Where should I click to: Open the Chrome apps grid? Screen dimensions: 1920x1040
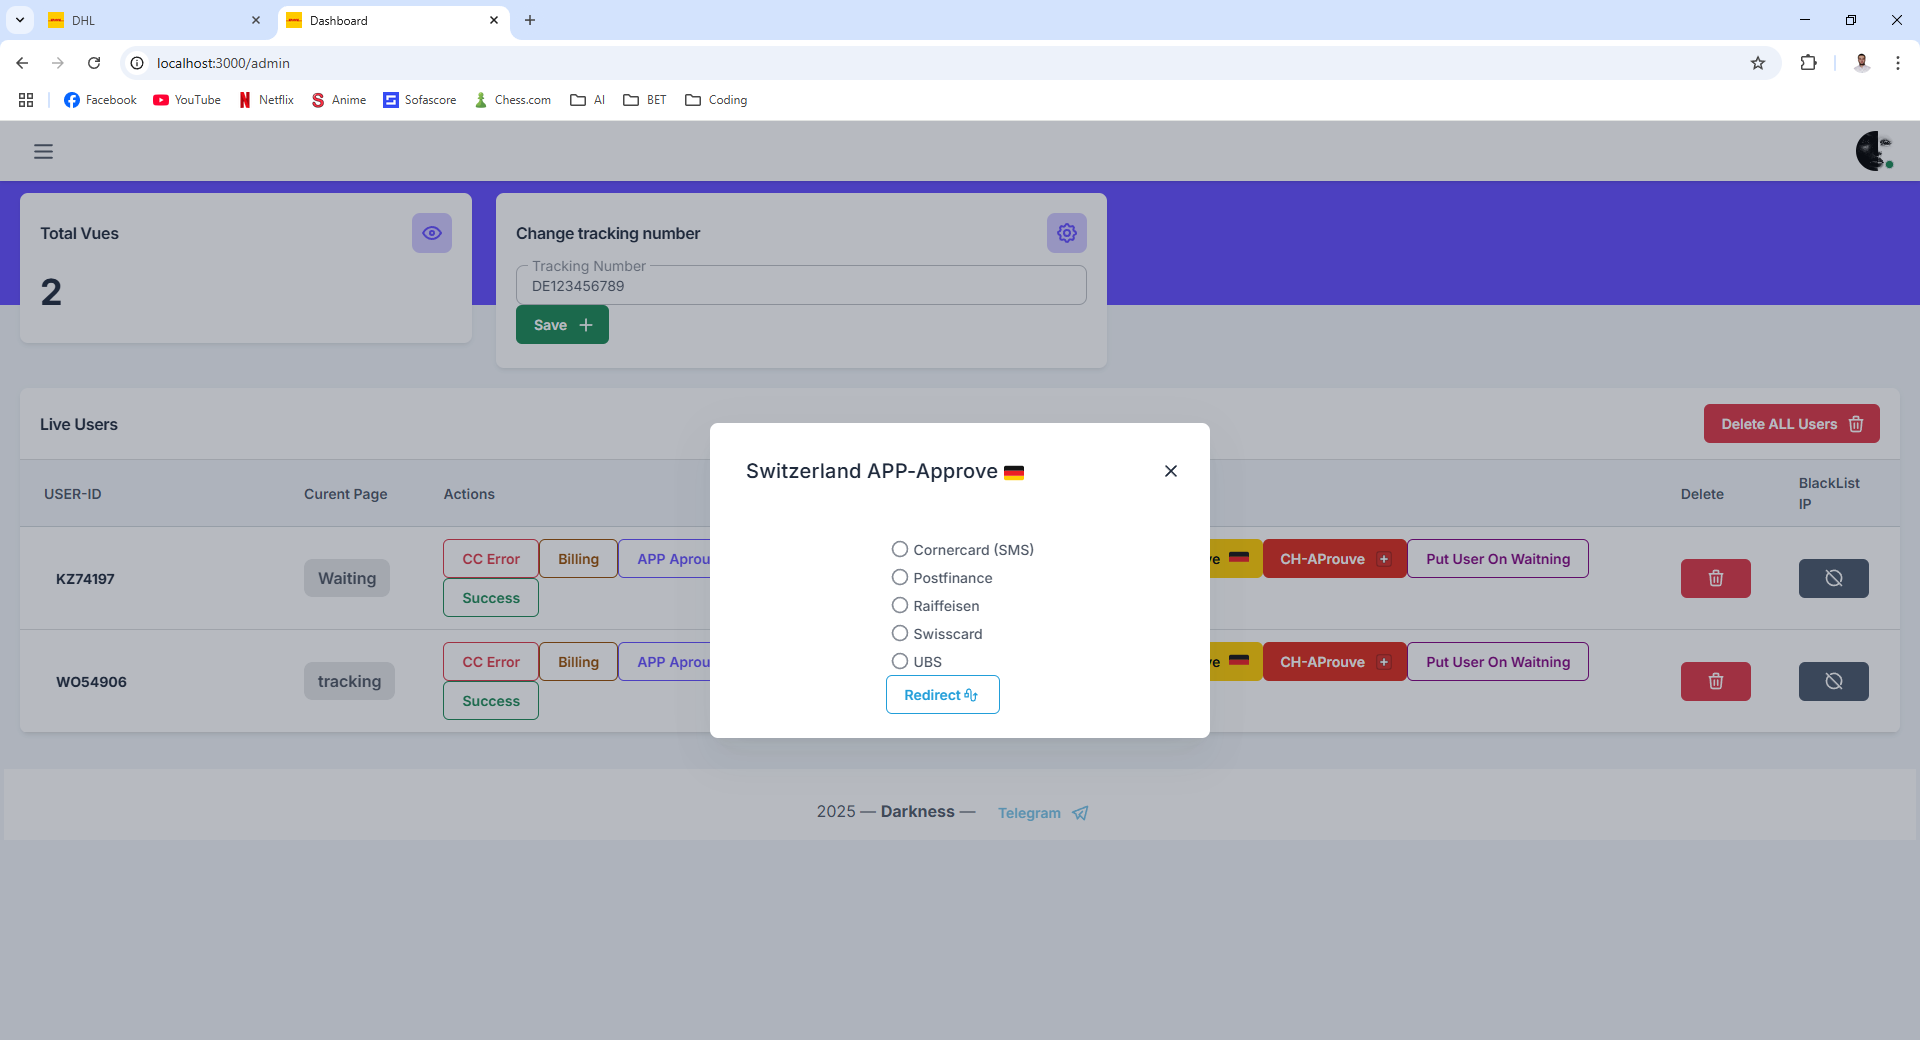(26, 100)
